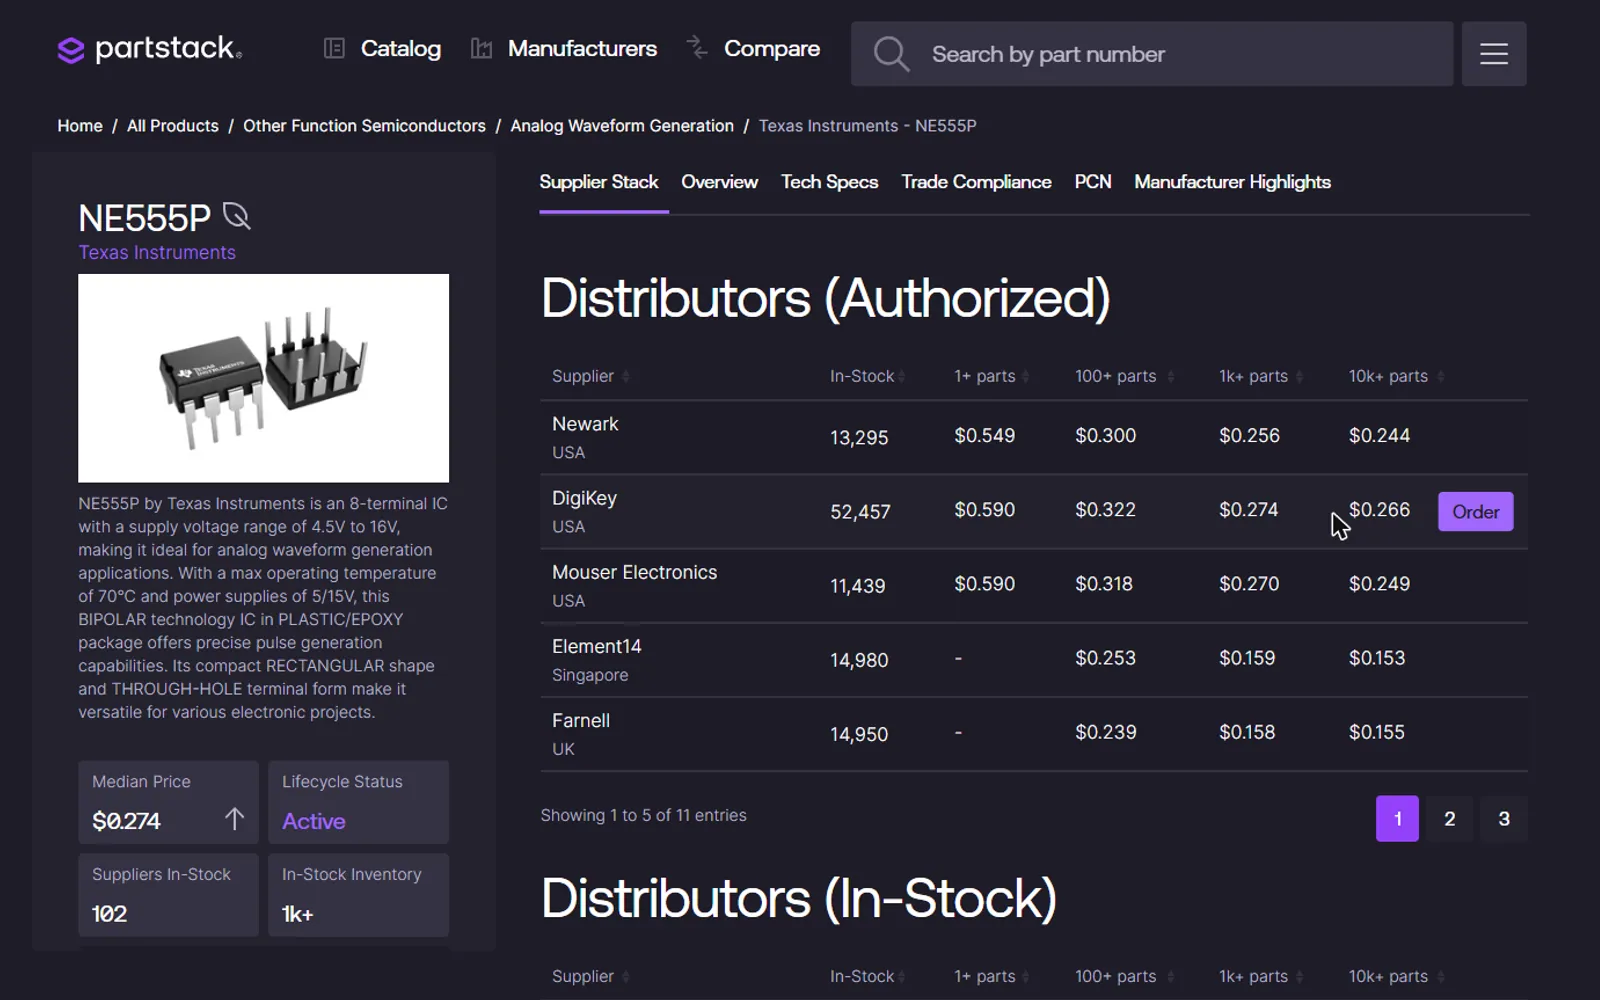Focus the Search by part number field
This screenshot has width=1600, height=1000.
click(1152, 54)
